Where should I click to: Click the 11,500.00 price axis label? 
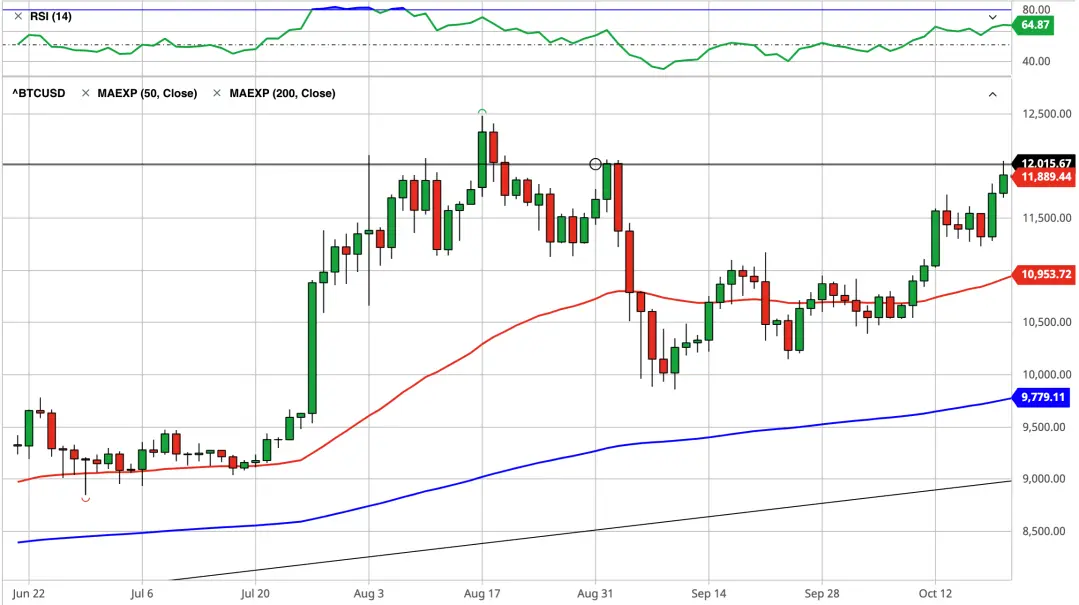coord(1047,217)
